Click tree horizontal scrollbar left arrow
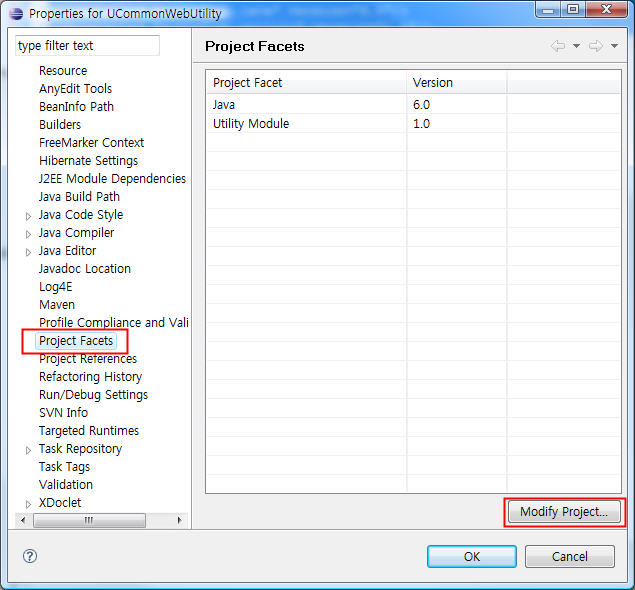This screenshot has width=635, height=590. coord(23,520)
